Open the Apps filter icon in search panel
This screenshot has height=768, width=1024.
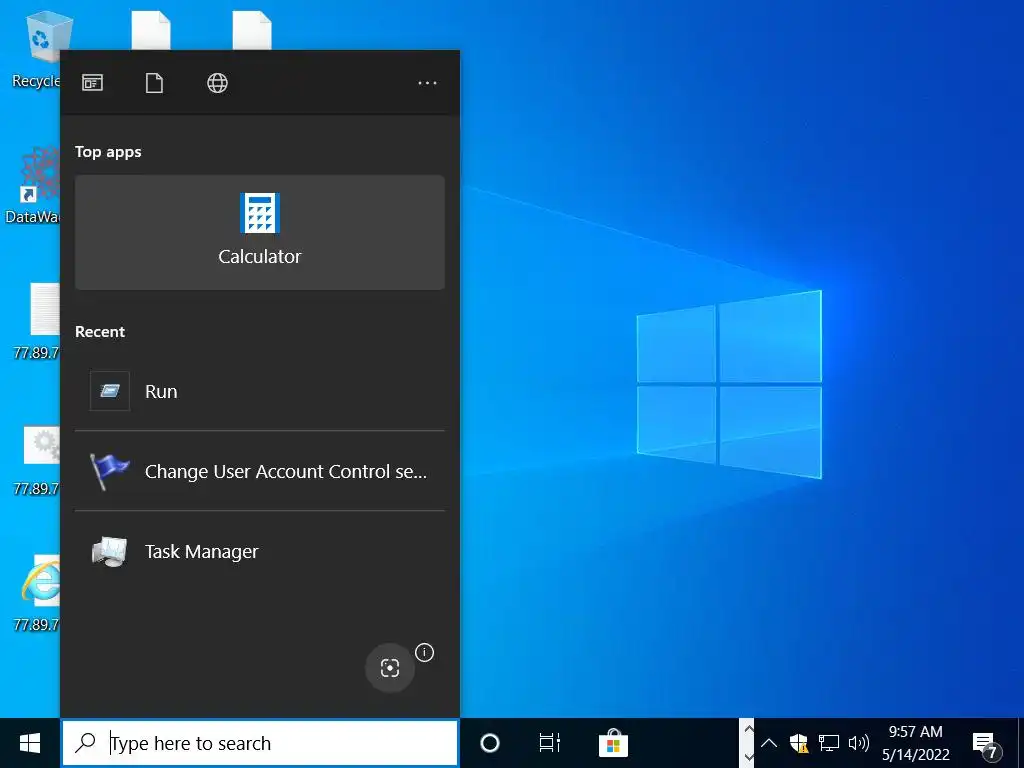92,83
